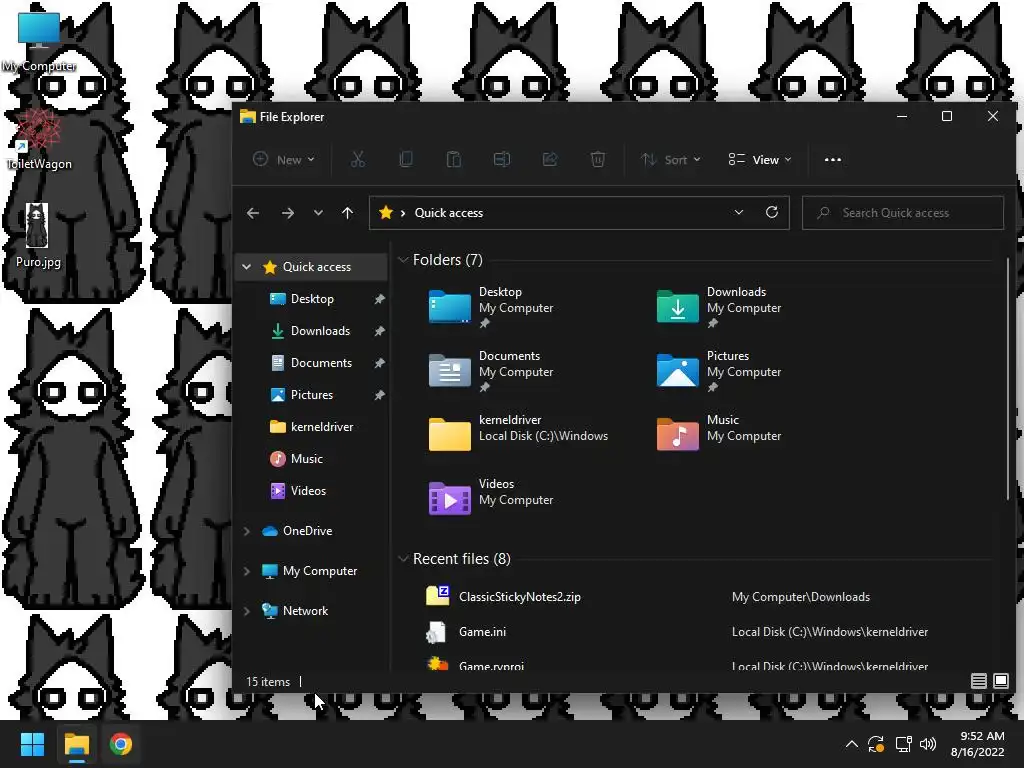Viewport: 1024px width, 768px height.
Task: Open the View dropdown menu
Action: click(x=760, y=159)
